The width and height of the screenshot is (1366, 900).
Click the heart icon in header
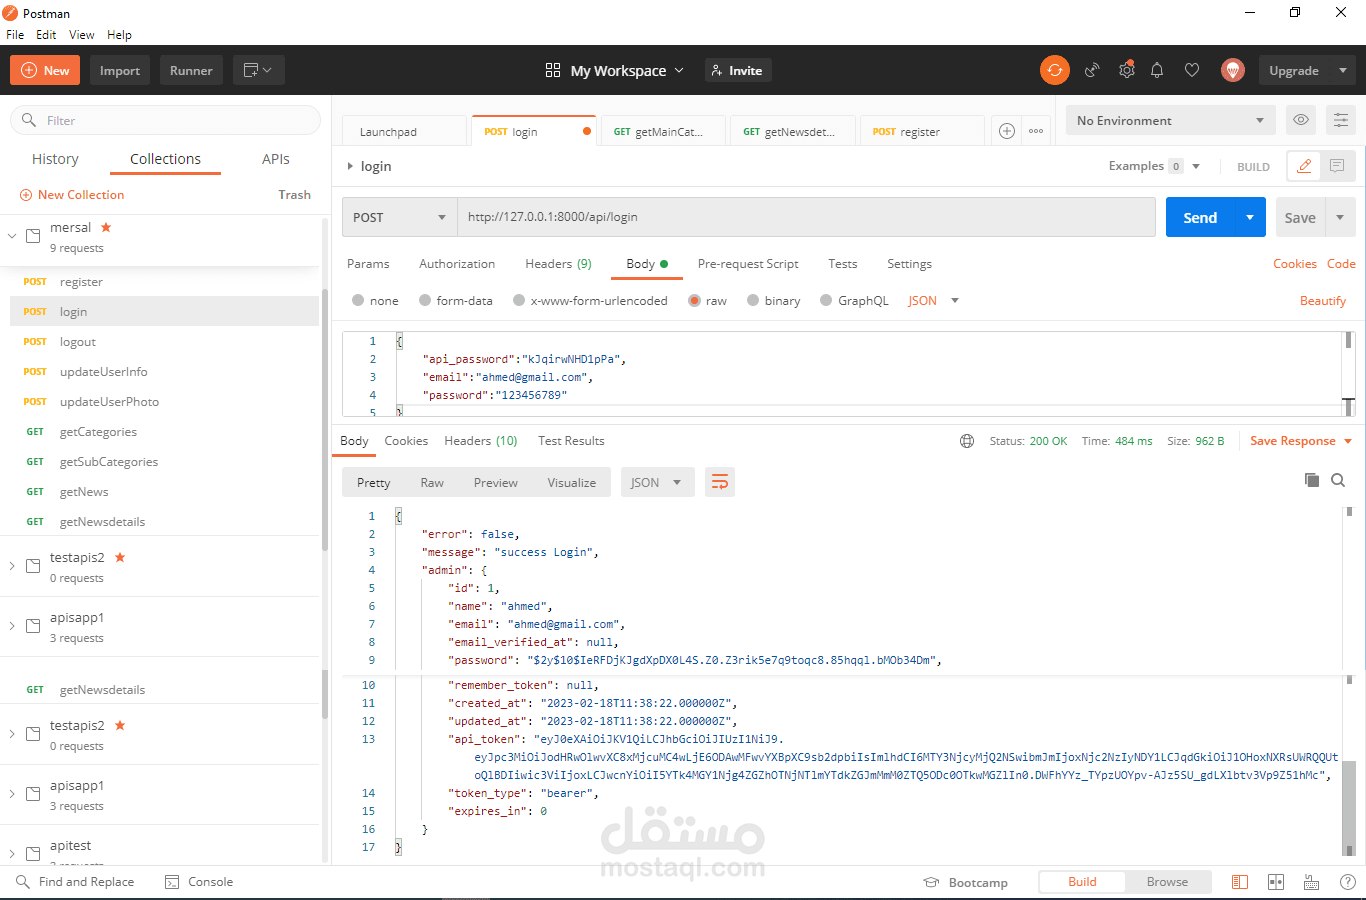(1192, 70)
